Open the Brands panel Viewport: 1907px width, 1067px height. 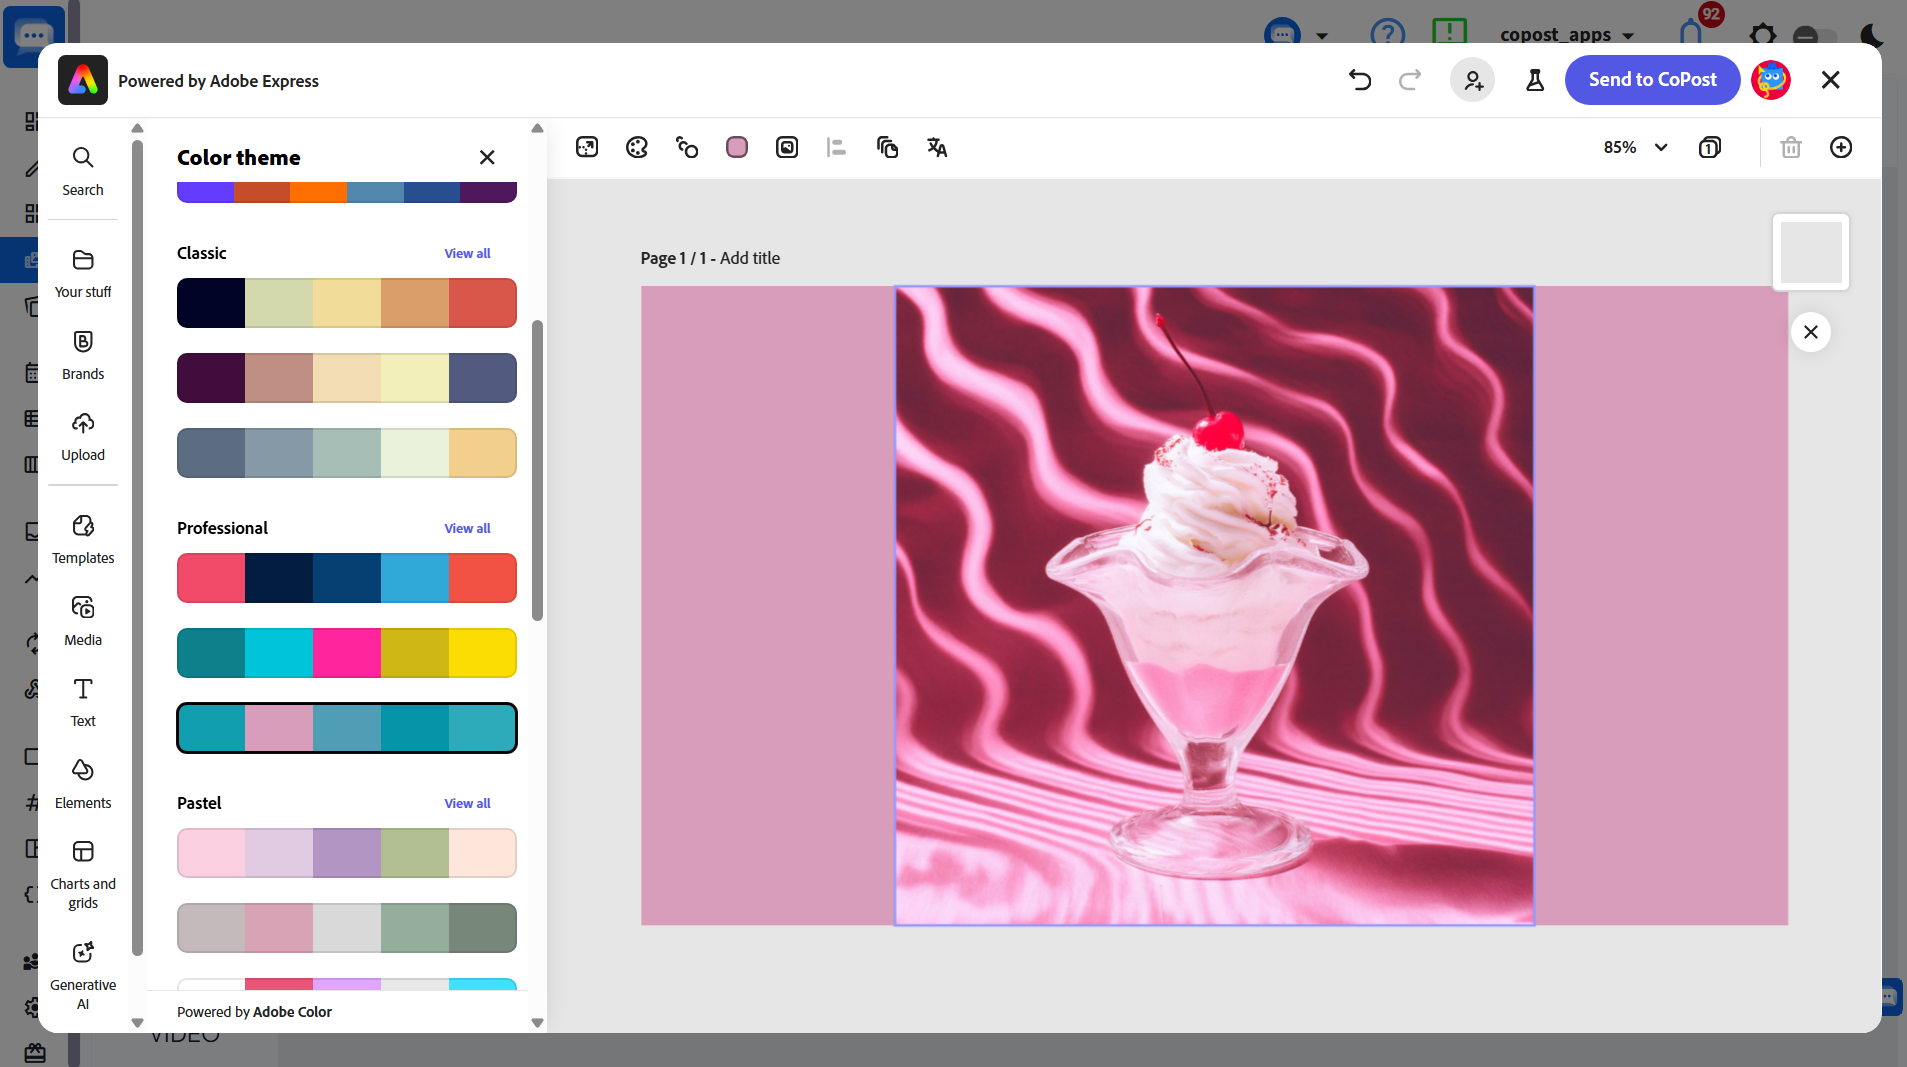(83, 355)
